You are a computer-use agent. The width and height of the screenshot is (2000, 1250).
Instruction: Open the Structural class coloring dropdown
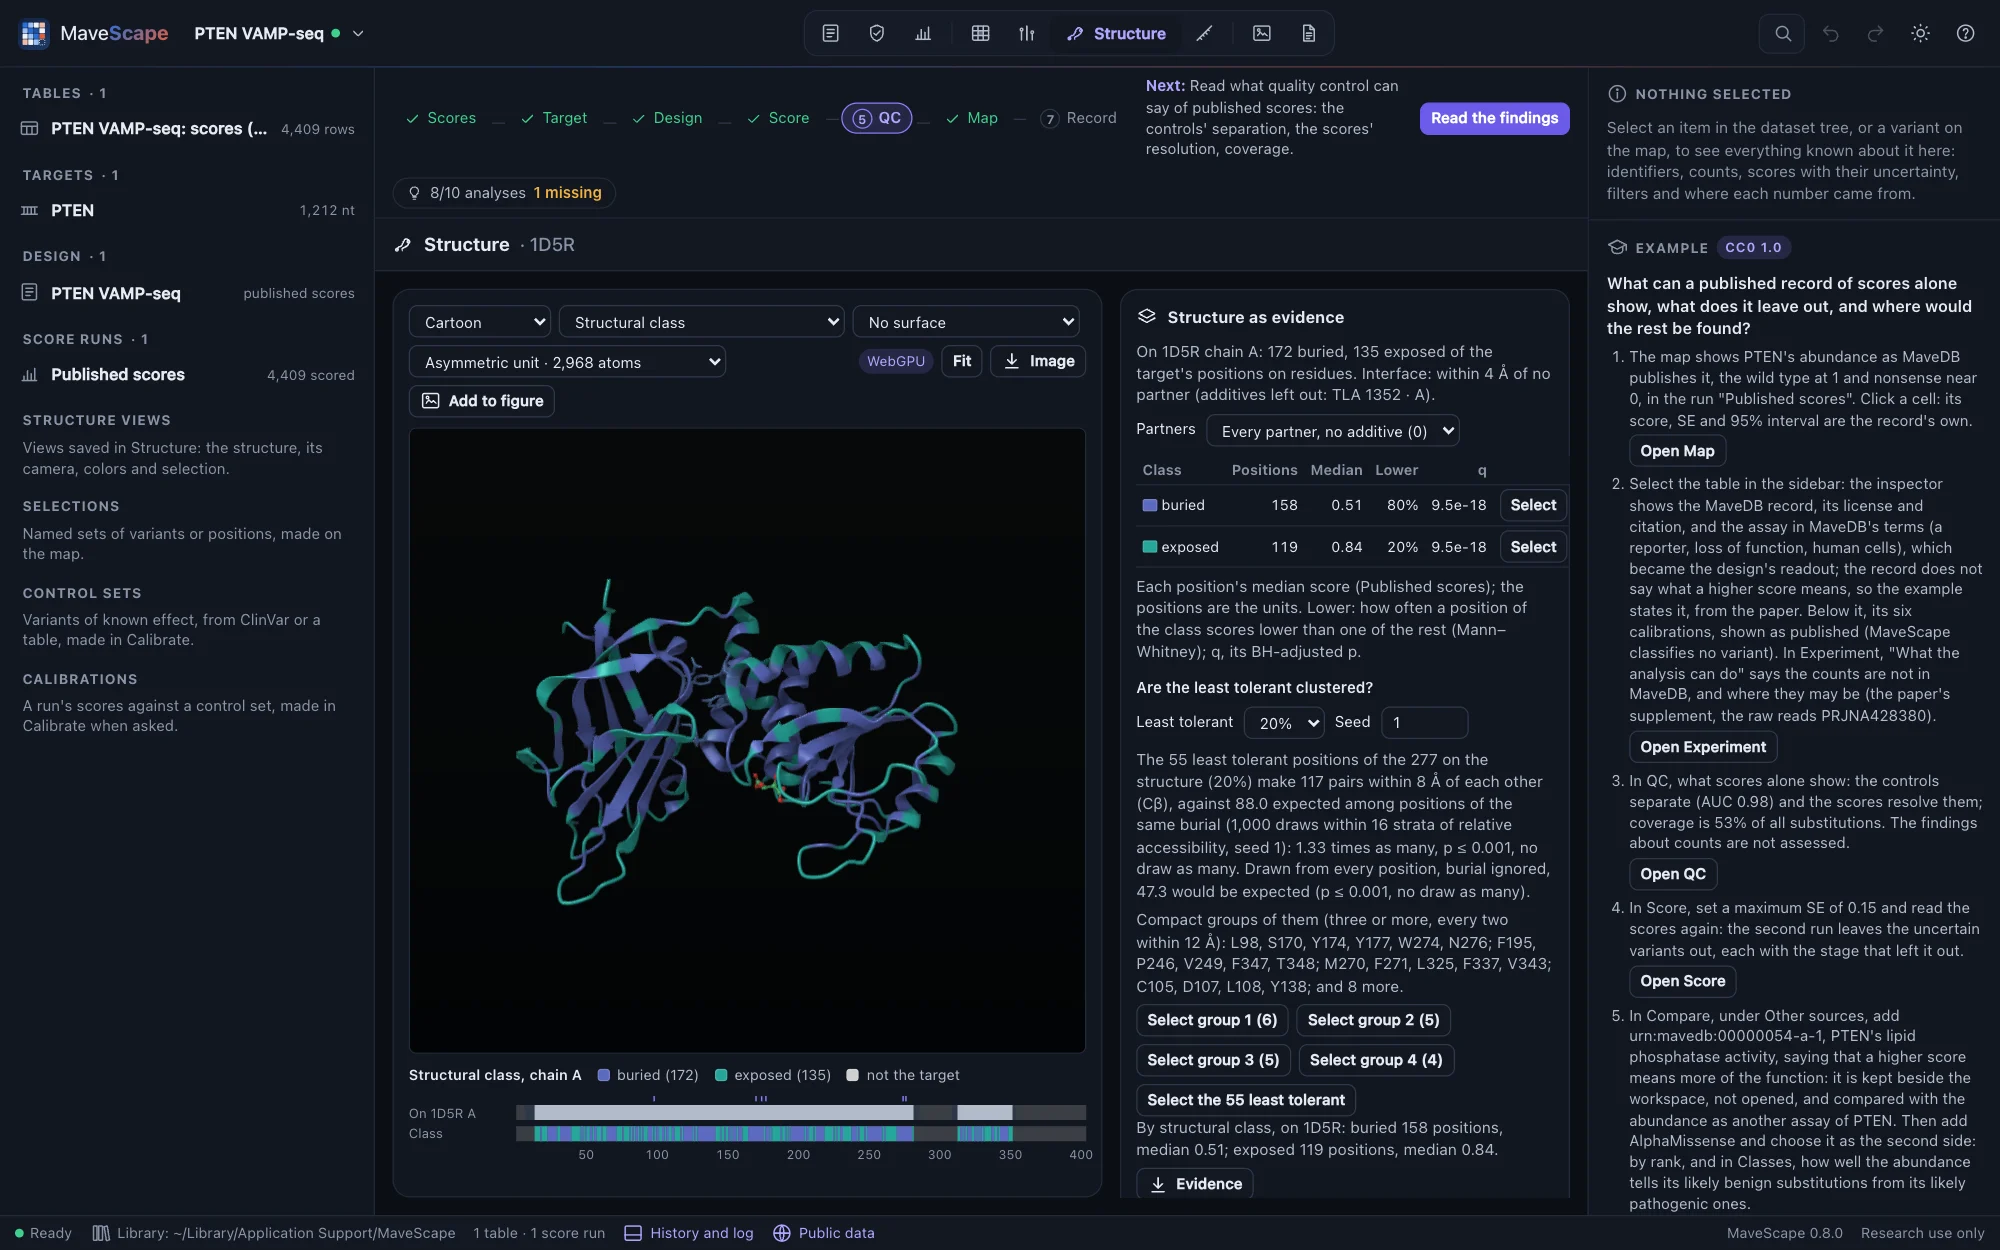pos(701,322)
